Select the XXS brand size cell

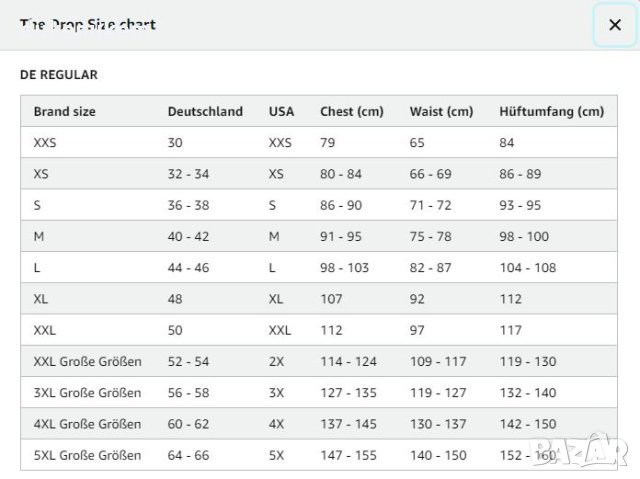tap(46, 143)
